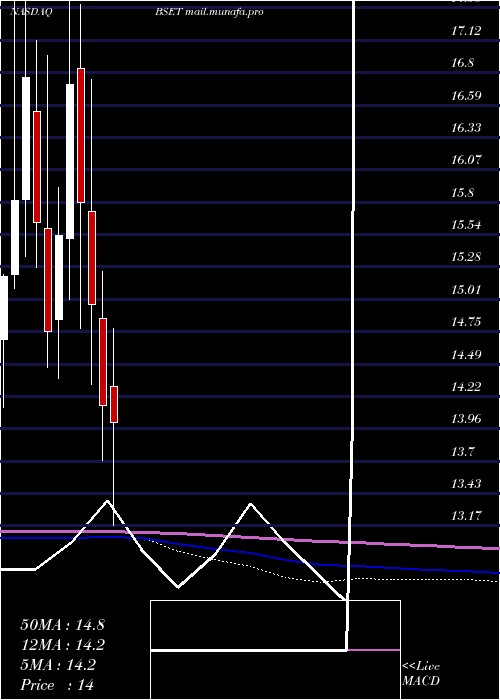The width and height of the screenshot is (500, 700).
Task: Select the 16.33 price axis label
Action: point(467,128)
